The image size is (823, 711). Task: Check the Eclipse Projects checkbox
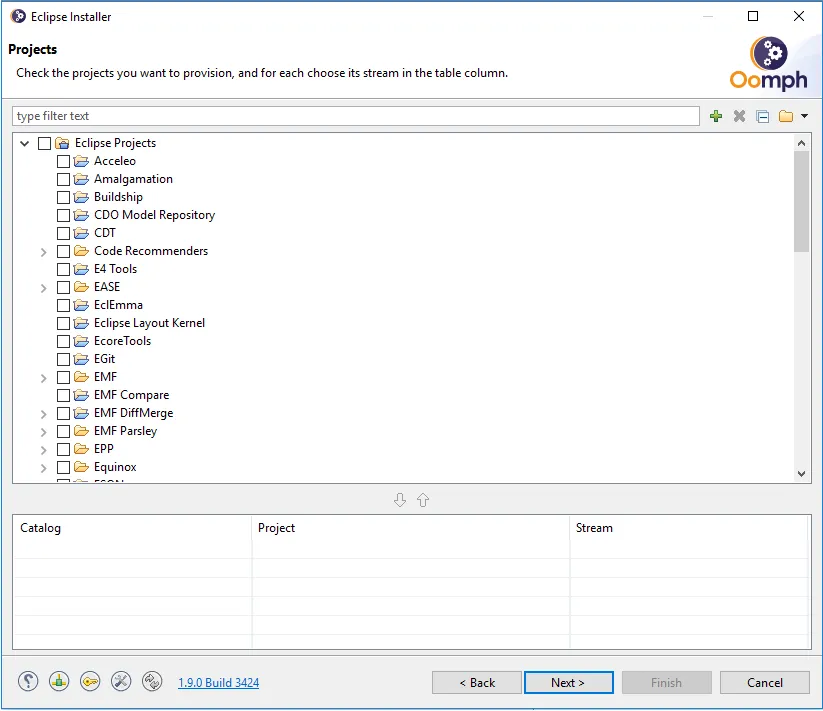(45, 143)
